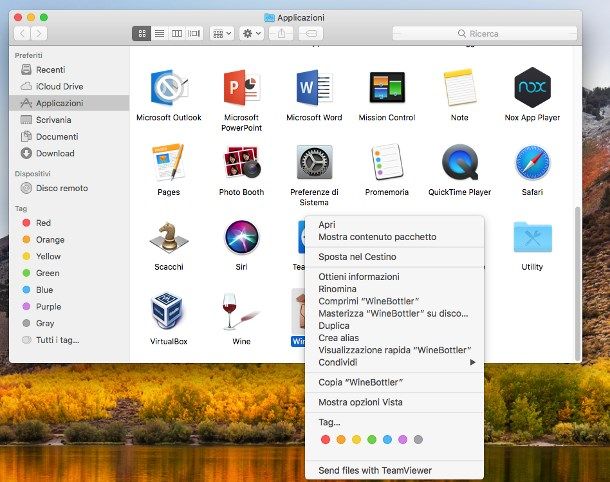The image size is (610, 482).
Task: Select Disco remoto in the sidebar
Action: 69,188
